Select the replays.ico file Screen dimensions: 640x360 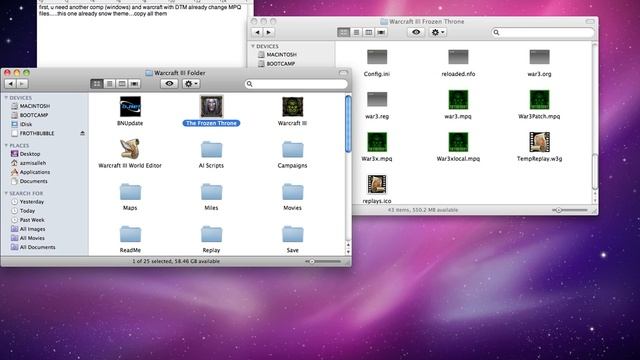pyautogui.click(x=377, y=184)
